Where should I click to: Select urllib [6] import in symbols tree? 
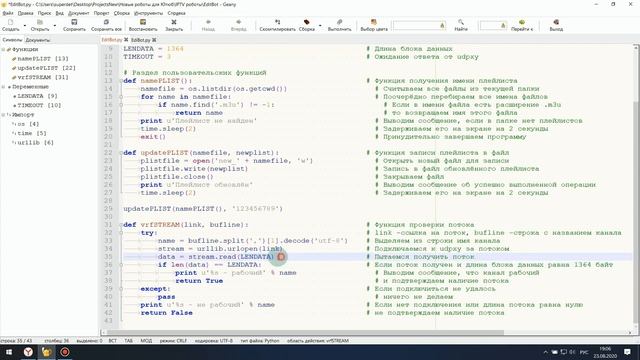[36, 143]
